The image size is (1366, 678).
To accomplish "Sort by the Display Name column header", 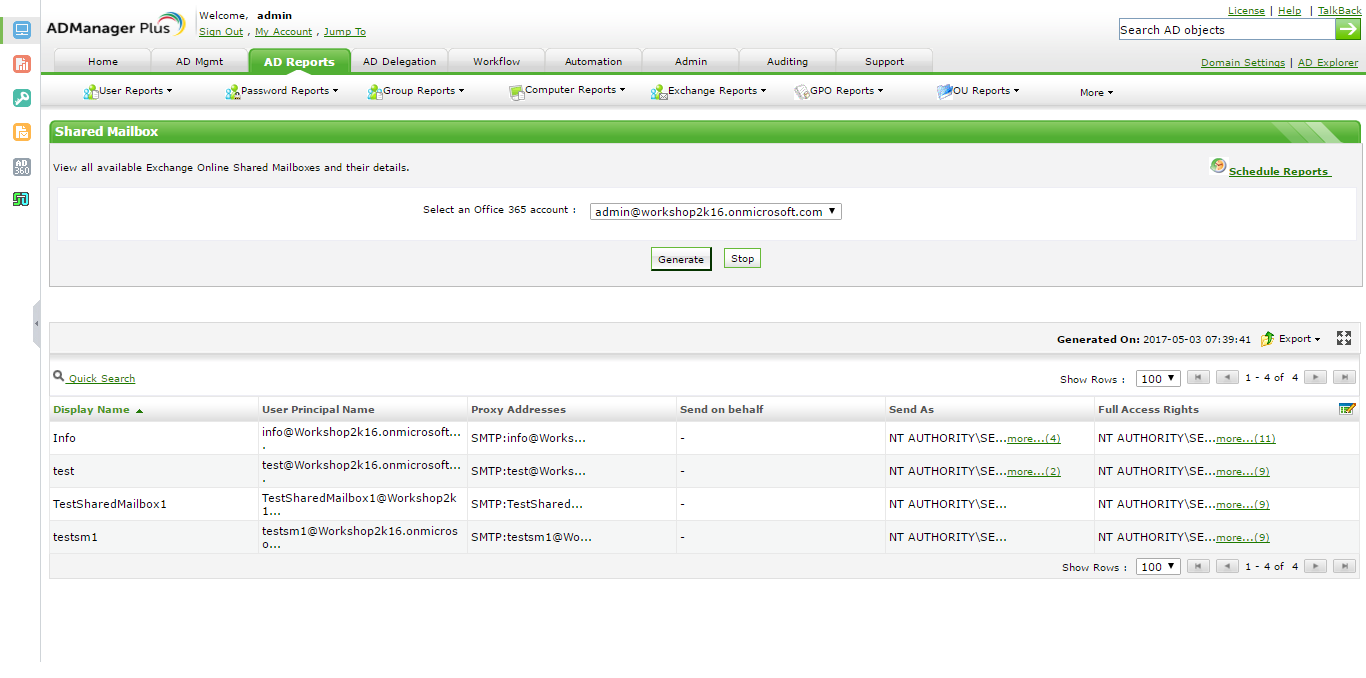I will (91, 410).
